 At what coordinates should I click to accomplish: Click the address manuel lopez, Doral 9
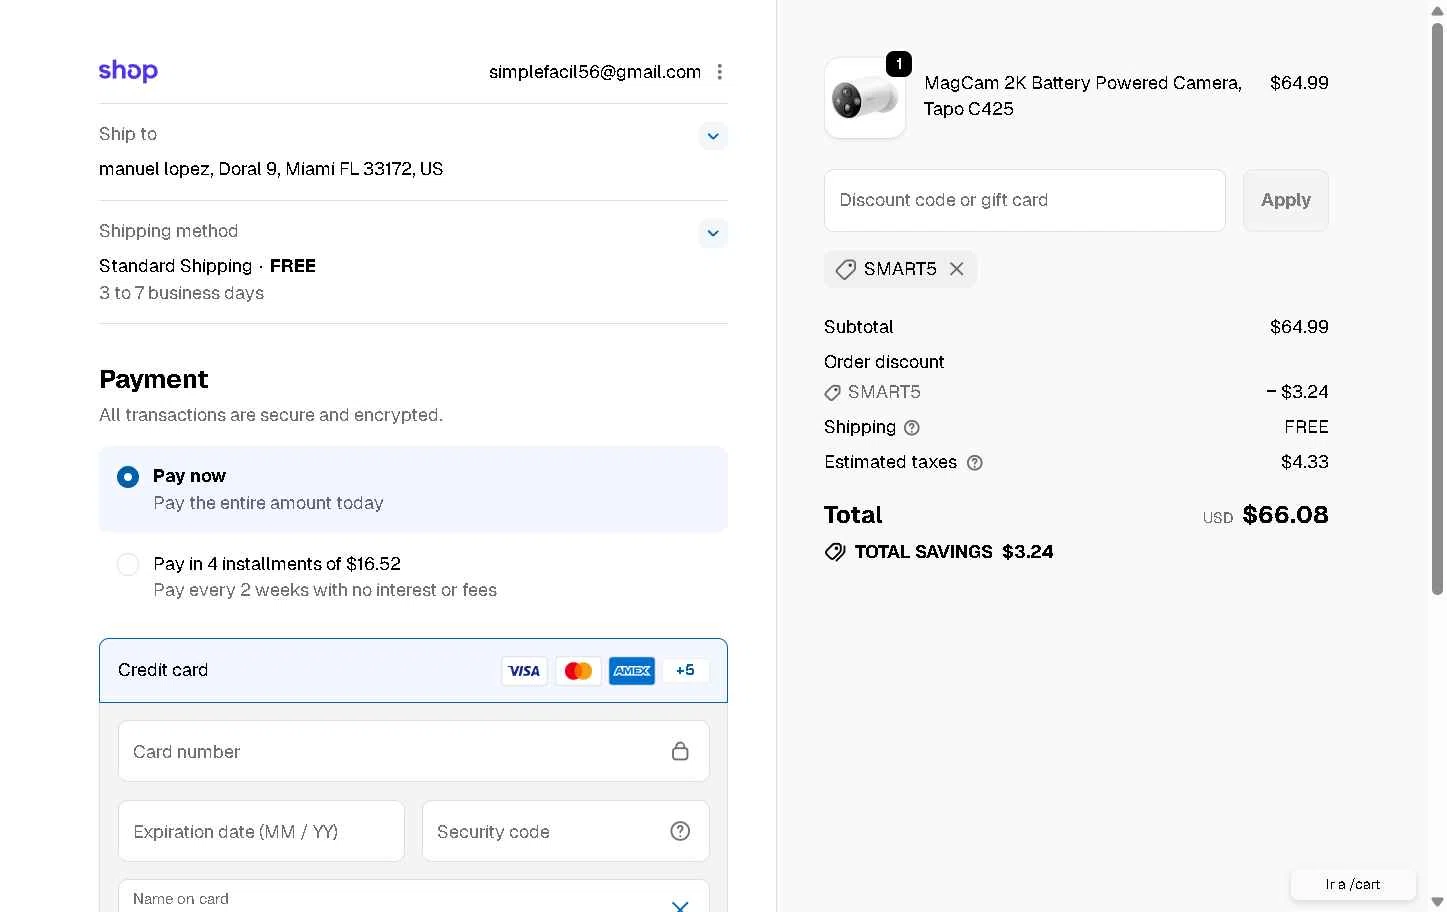coord(271,169)
